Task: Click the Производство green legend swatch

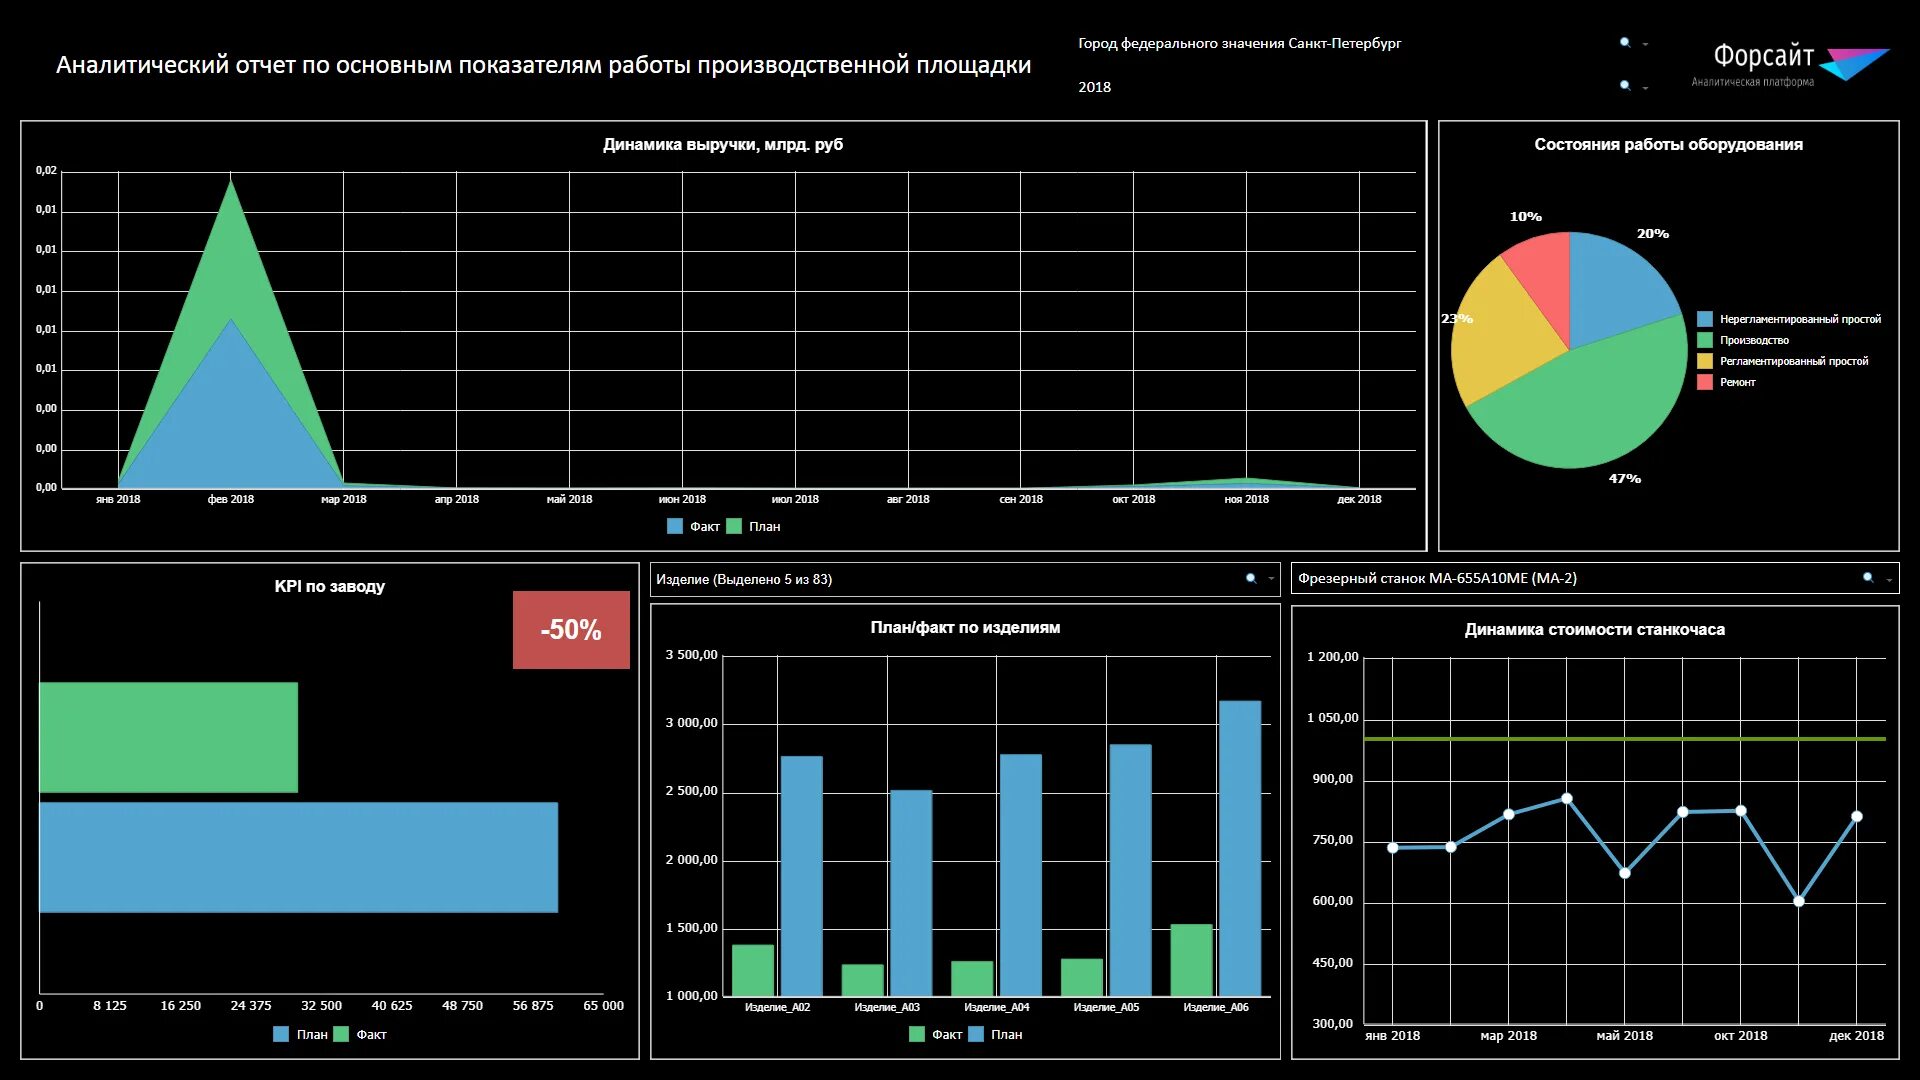Action: 1705,340
